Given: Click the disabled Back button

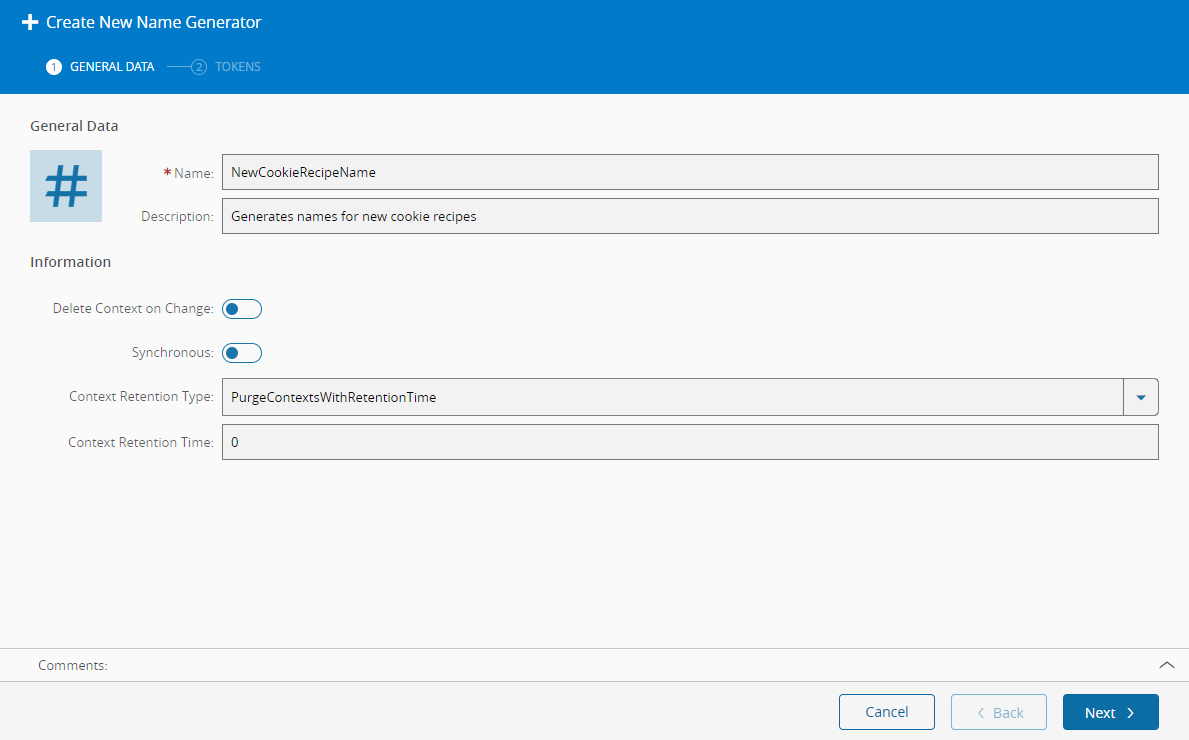Looking at the screenshot, I should coord(998,712).
